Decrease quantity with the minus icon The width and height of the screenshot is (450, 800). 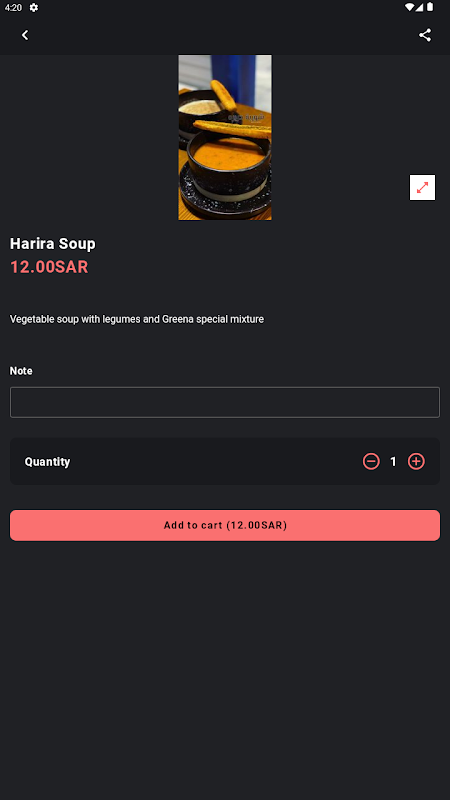[371, 462]
